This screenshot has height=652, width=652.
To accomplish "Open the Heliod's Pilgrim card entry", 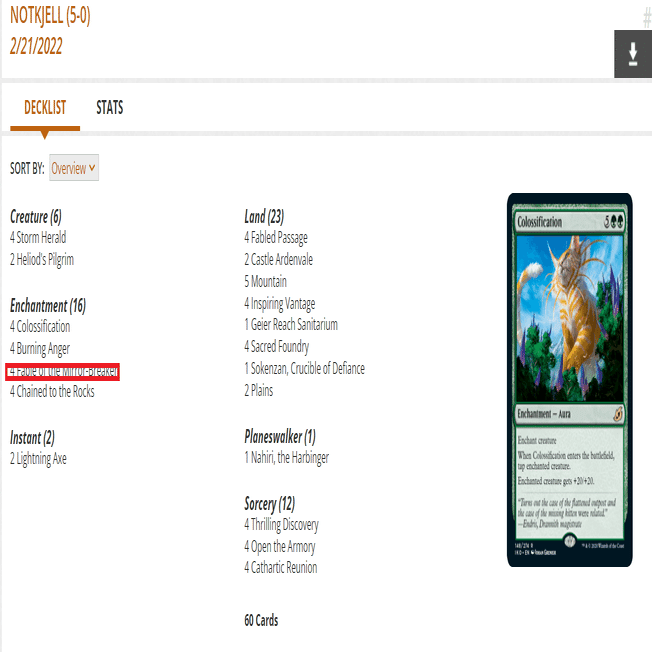I will point(42,260).
